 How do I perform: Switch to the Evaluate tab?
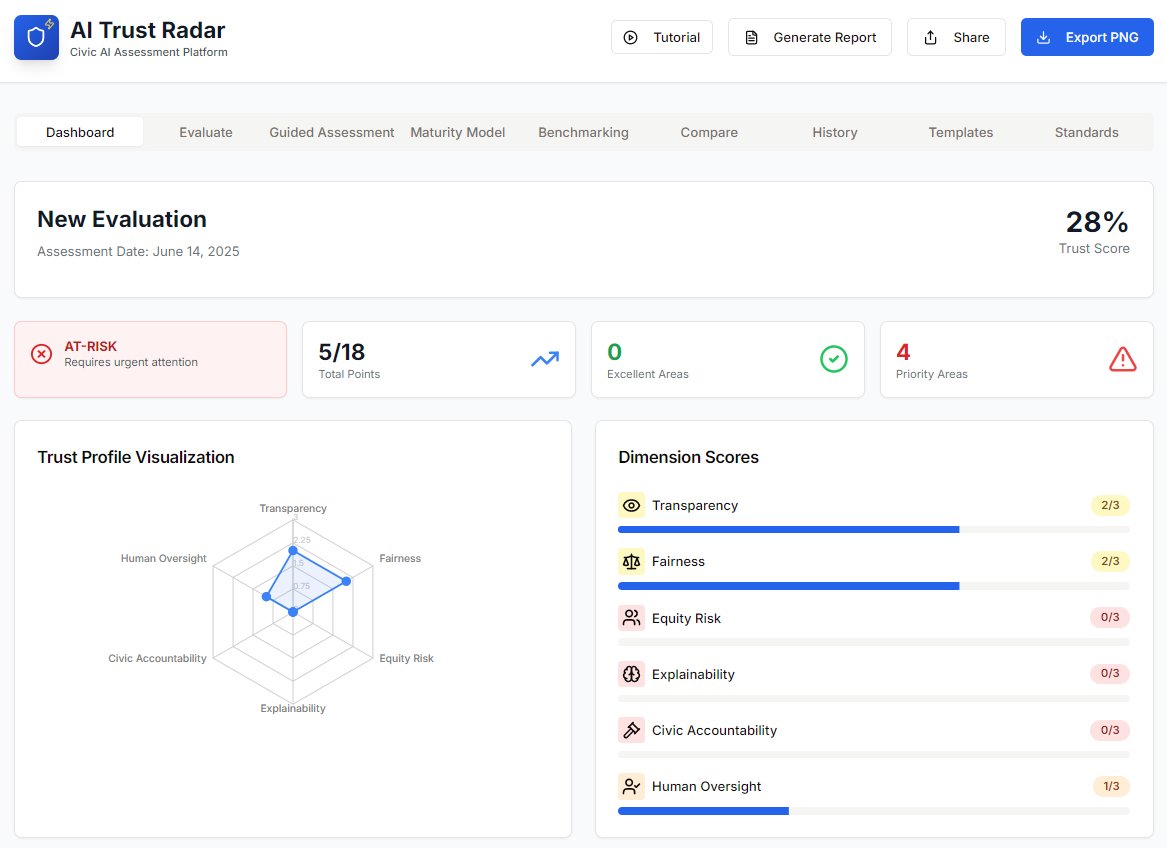(x=205, y=132)
